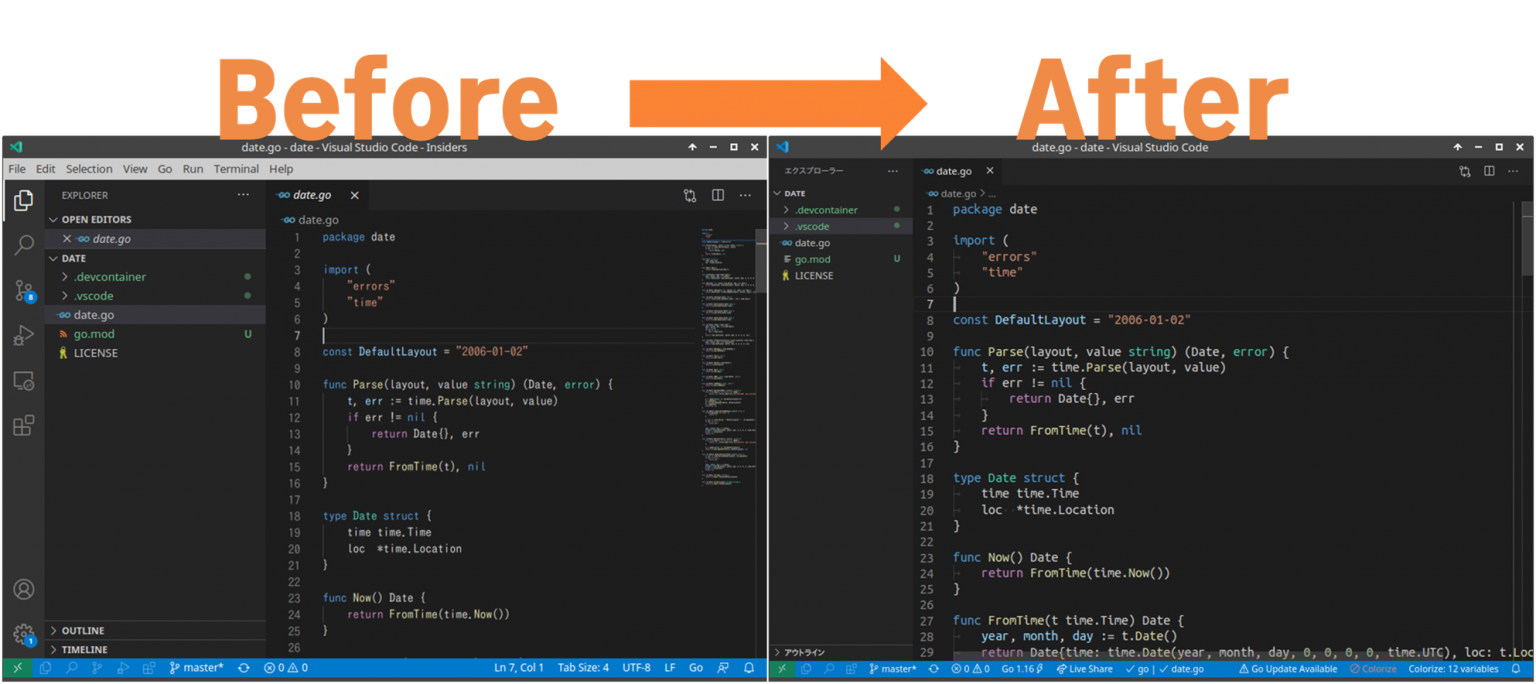Click UTF-8 encoding in Before status bar

pos(636,668)
